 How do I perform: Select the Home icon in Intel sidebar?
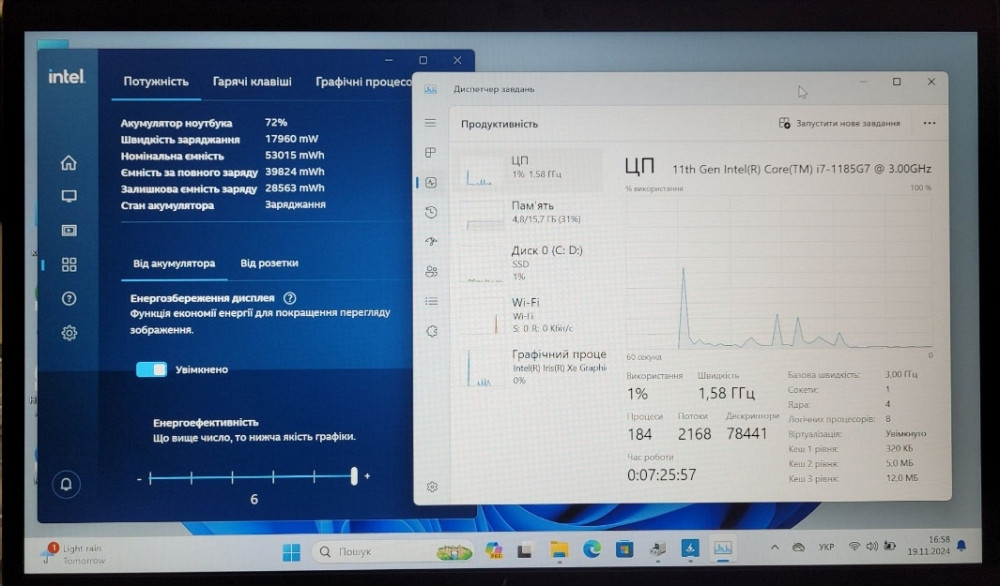pos(68,161)
